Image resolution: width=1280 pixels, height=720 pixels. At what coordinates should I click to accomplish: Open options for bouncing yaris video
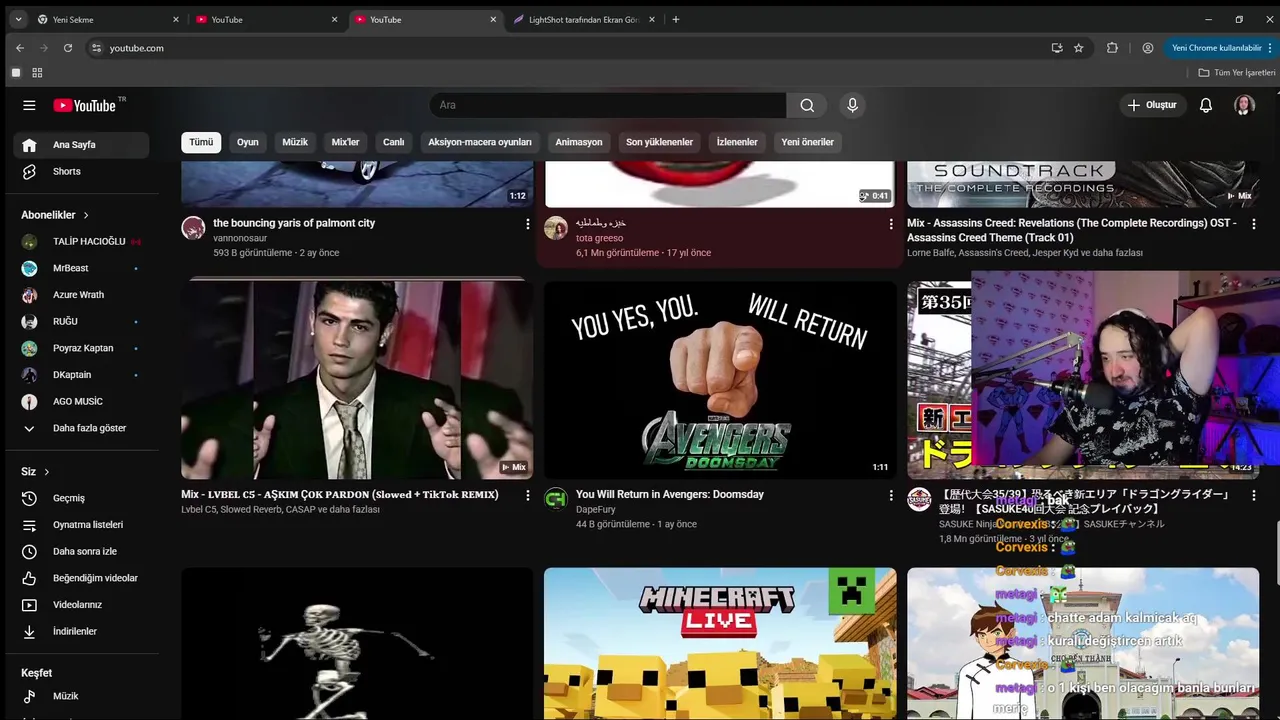tap(528, 224)
